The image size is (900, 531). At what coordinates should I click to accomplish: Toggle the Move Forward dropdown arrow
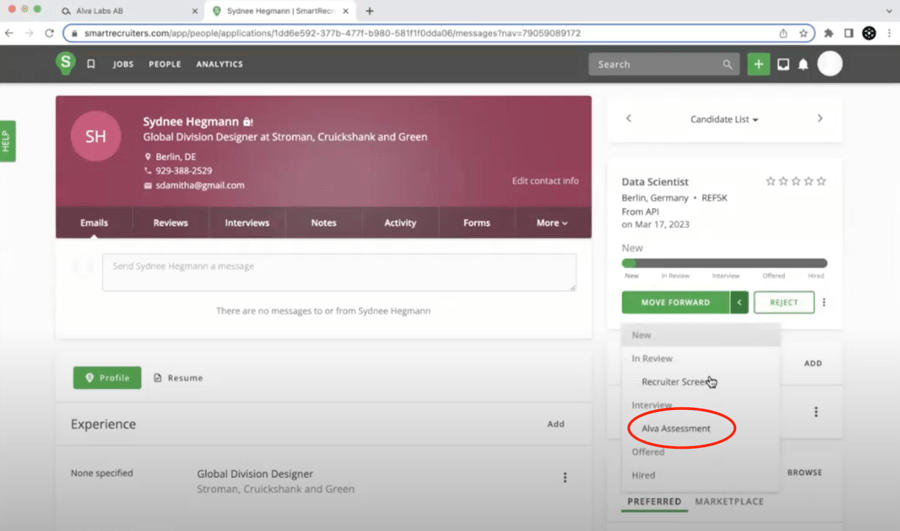(x=739, y=302)
